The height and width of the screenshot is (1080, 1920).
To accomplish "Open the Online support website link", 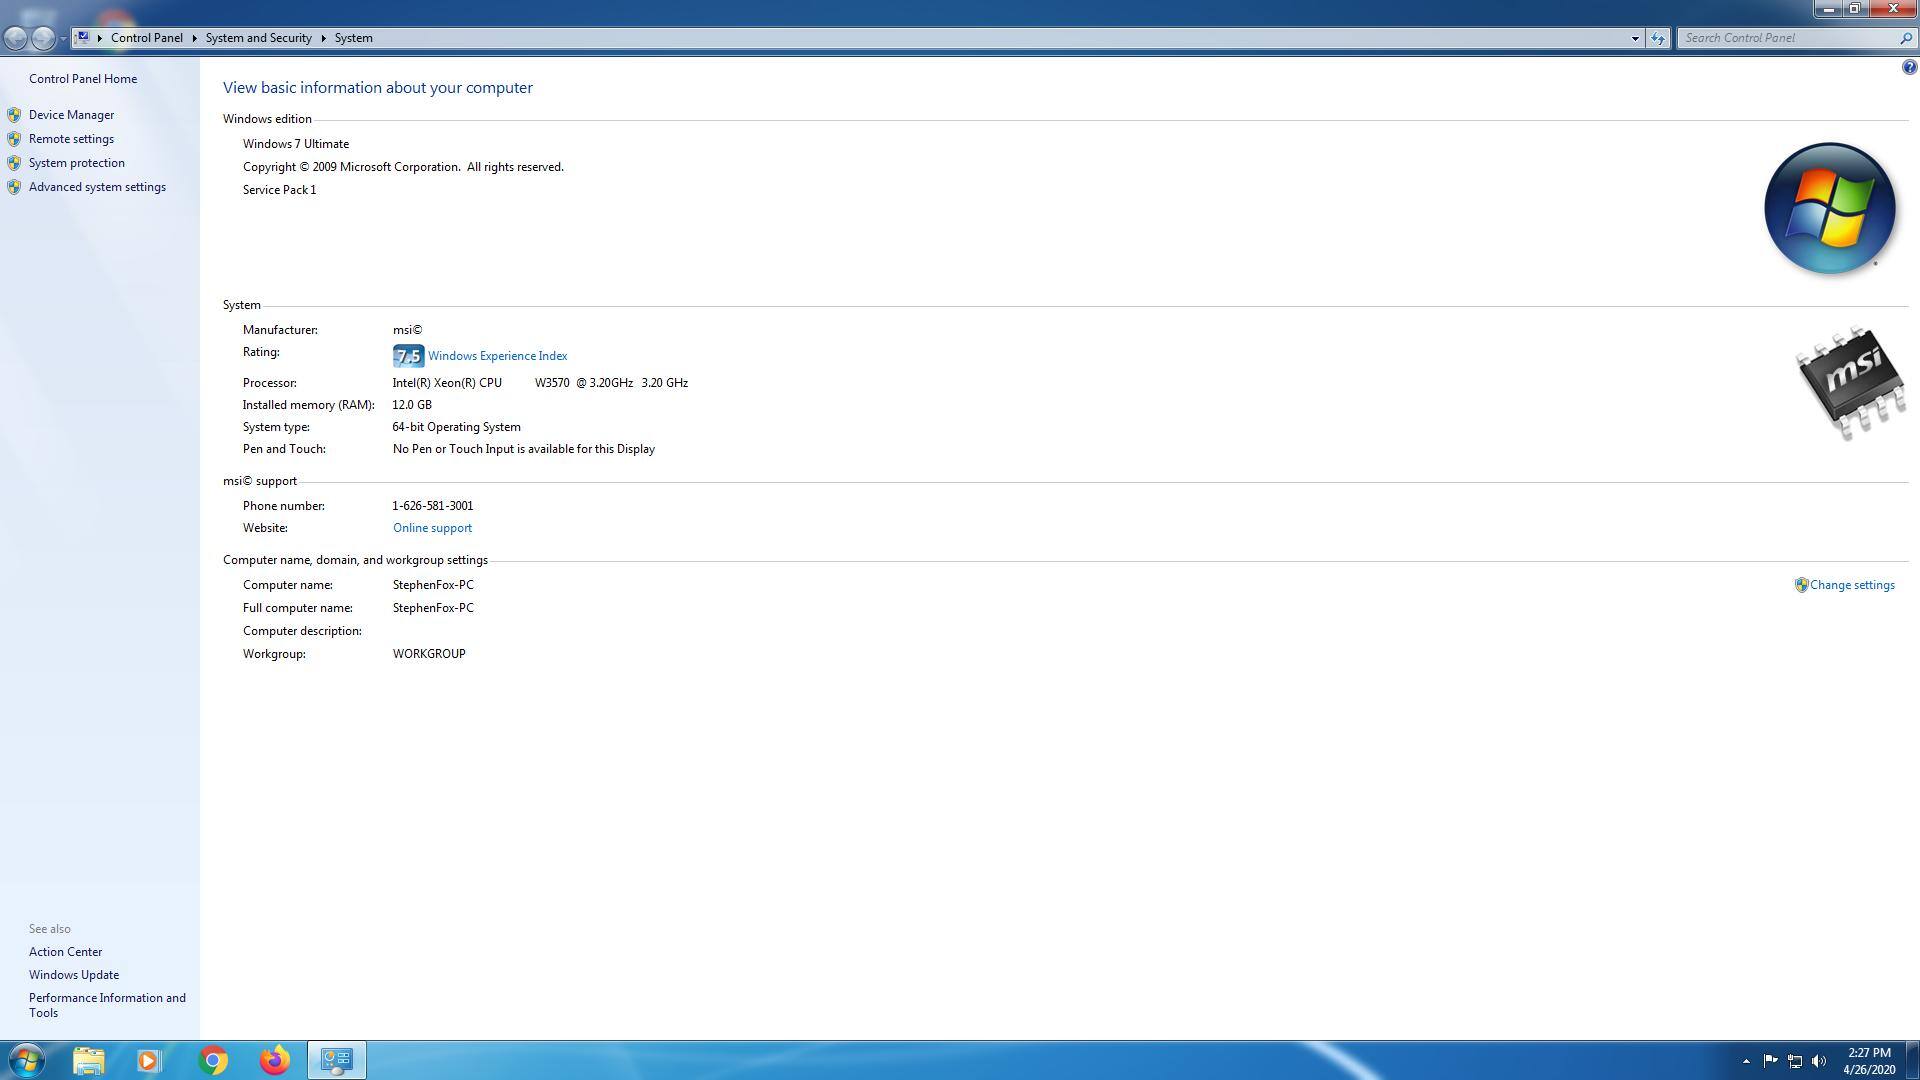I will click(x=432, y=528).
